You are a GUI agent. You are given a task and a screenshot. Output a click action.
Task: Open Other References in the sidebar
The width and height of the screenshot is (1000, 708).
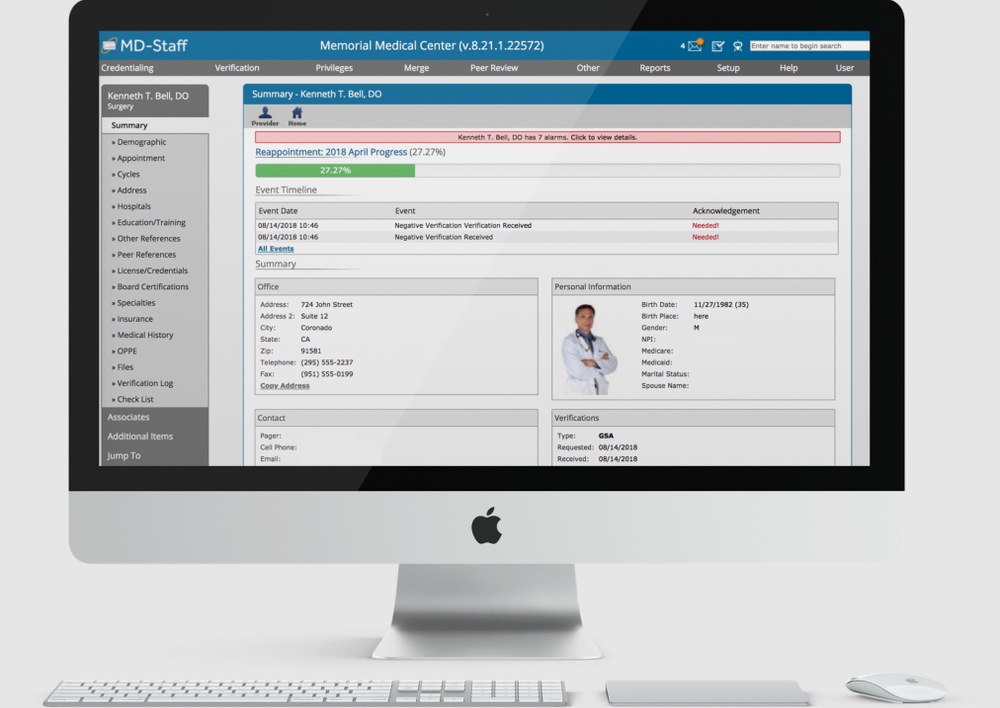click(x=148, y=238)
